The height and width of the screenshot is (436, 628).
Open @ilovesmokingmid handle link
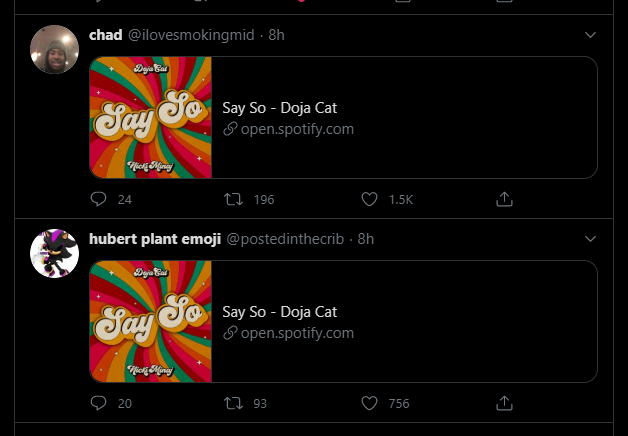[190, 35]
